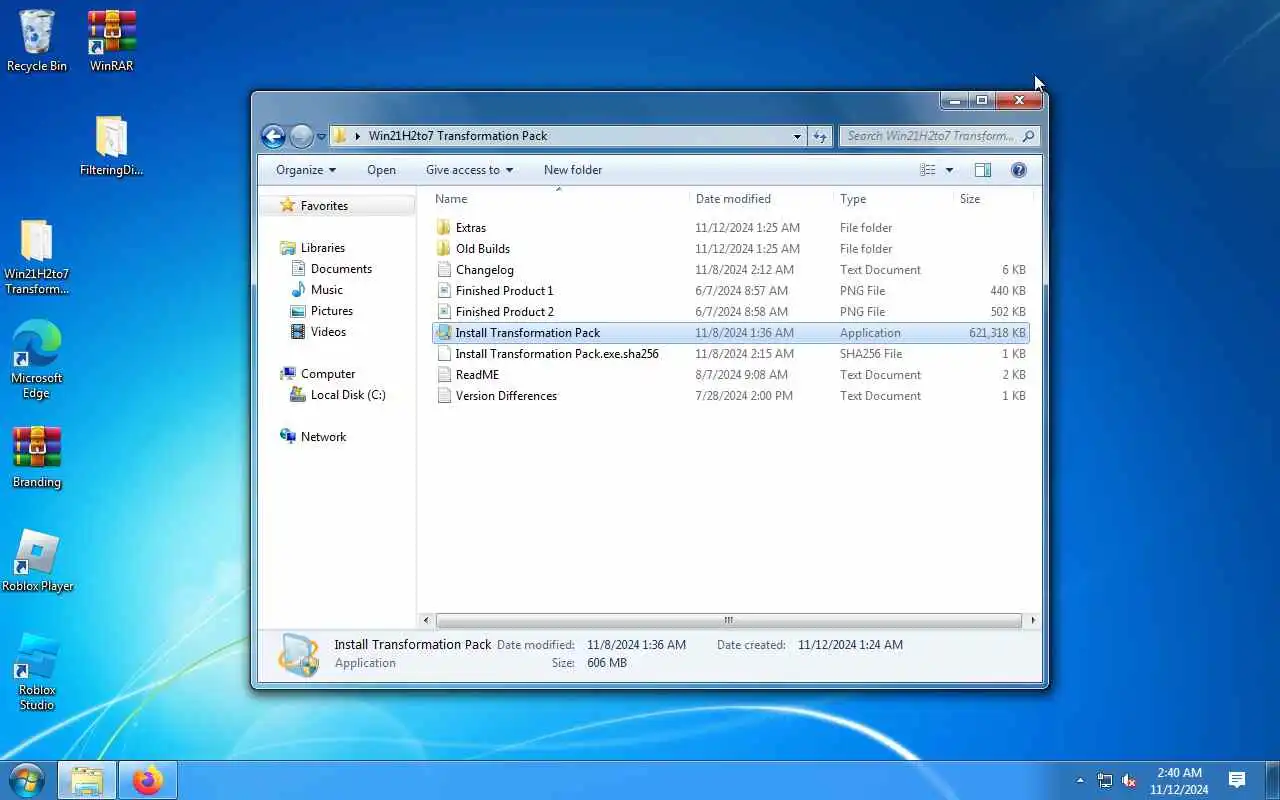
Task: Click the address bar path text
Action: click(x=458, y=136)
